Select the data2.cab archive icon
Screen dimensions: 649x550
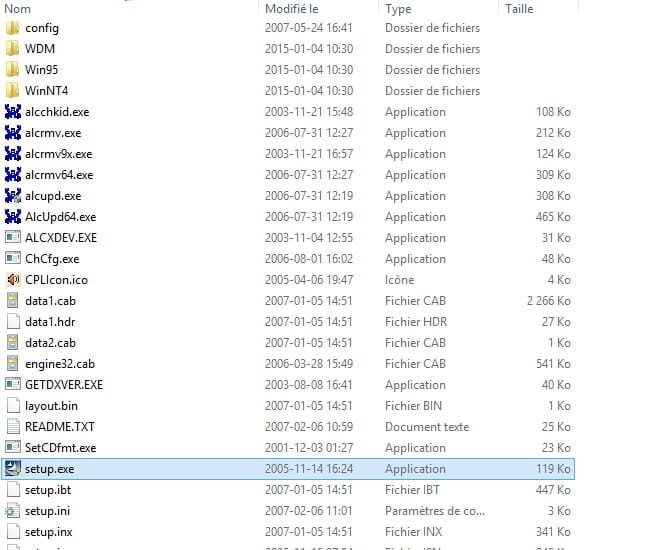12,343
